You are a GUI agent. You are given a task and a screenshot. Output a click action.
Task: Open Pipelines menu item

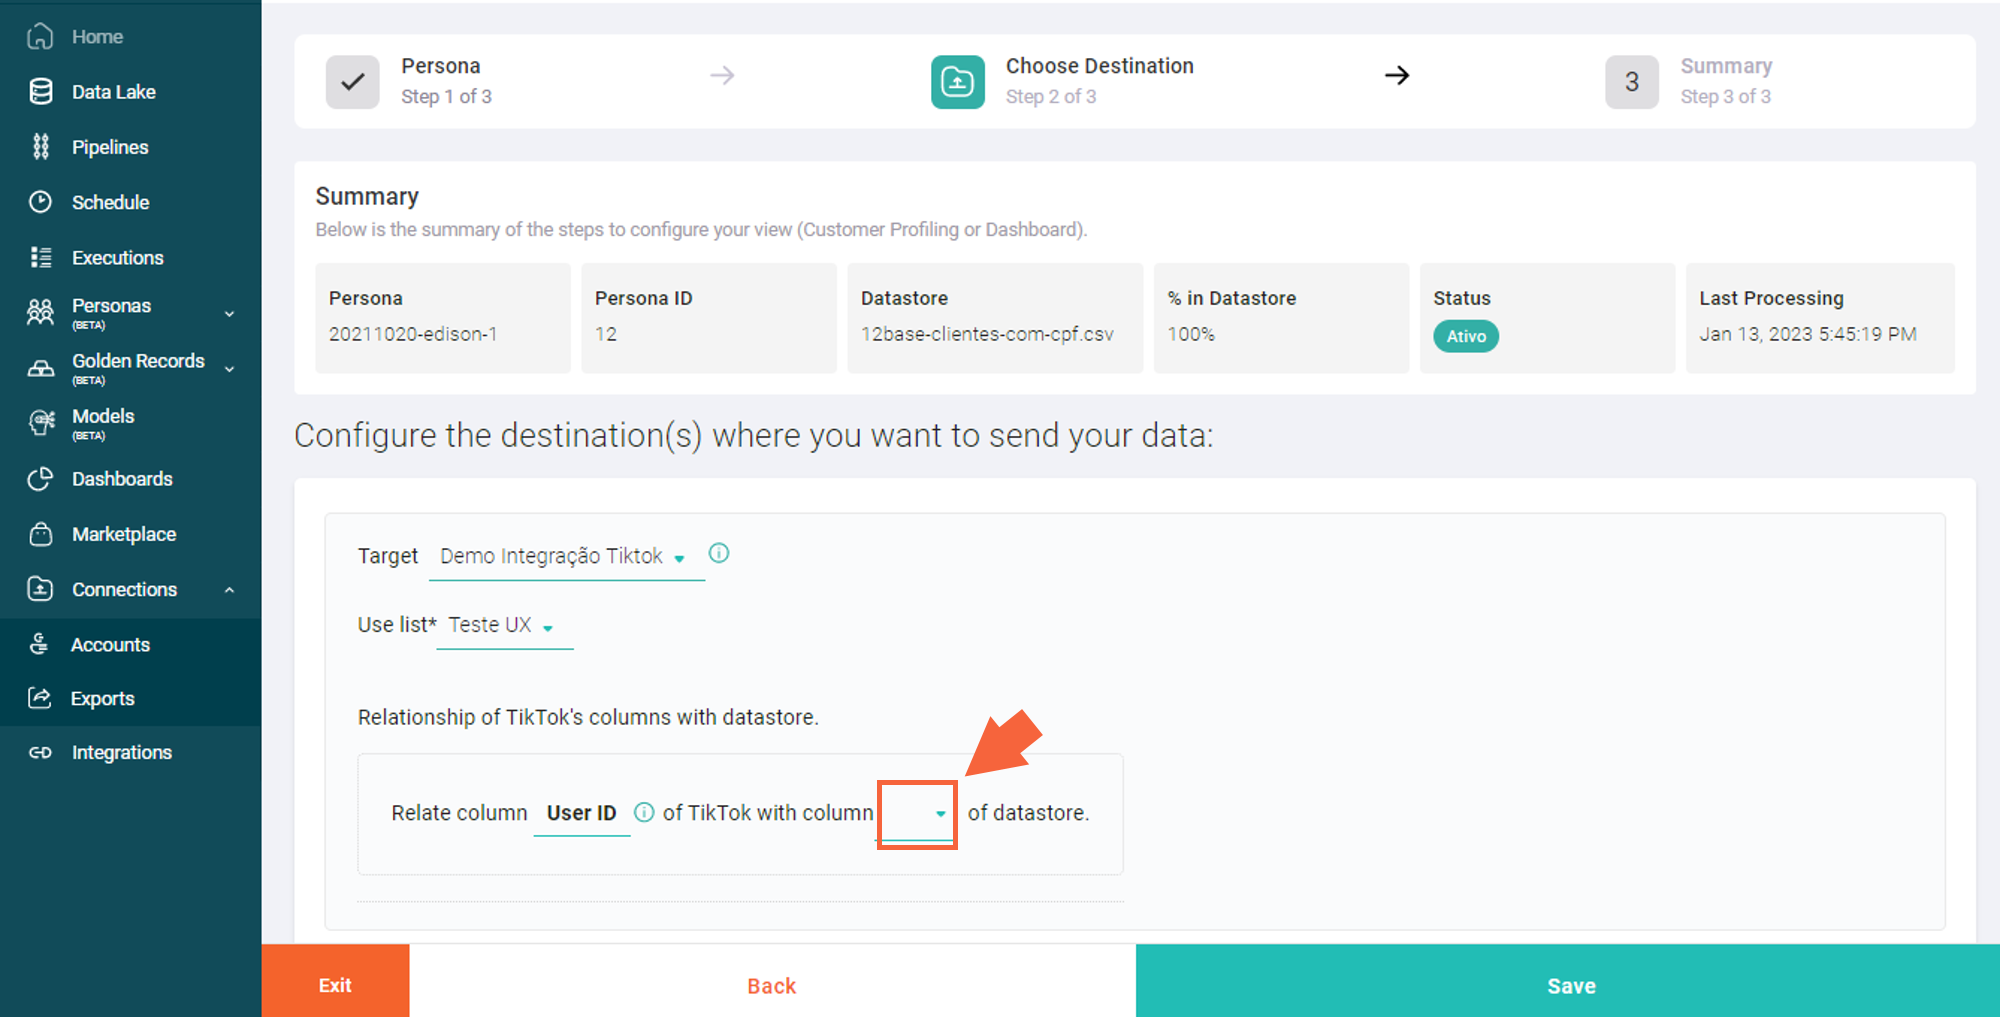(x=110, y=147)
